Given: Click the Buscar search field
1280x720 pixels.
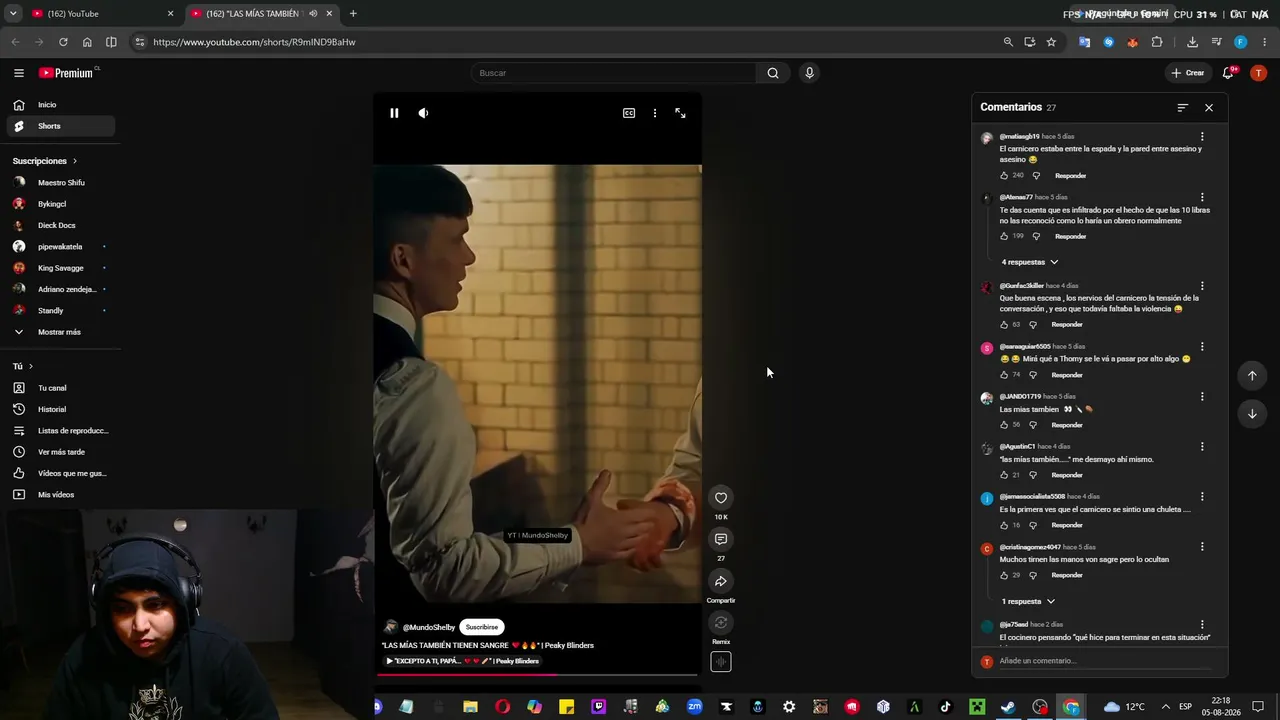Looking at the screenshot, I should pyautogui.click(x=613, y=73).
